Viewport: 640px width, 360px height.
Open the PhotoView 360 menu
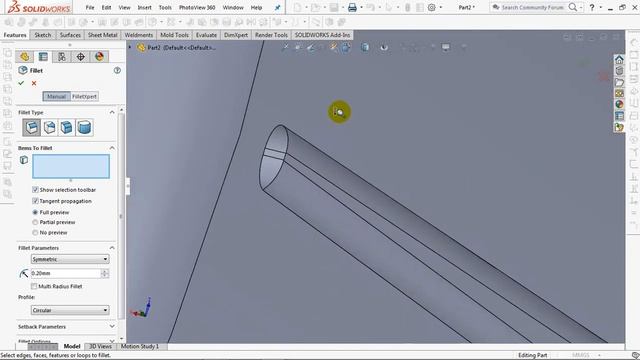(x=197, y=7)
